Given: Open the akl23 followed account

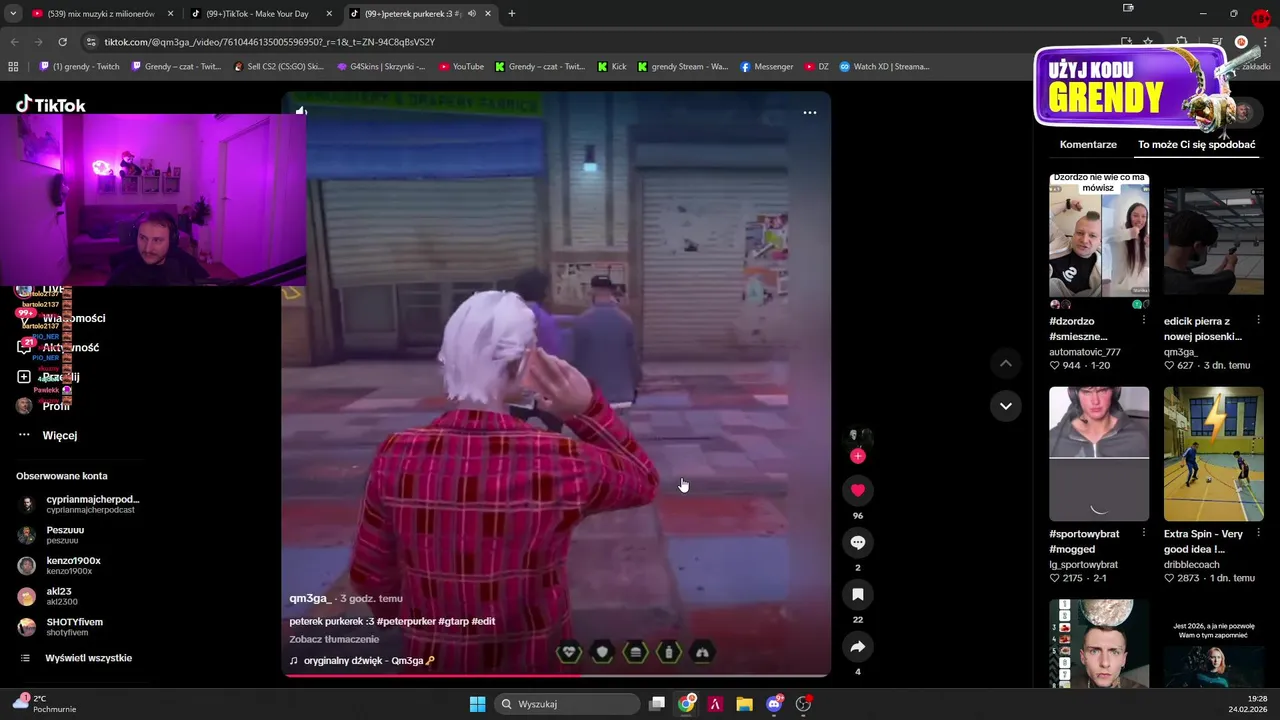Looking at the screenshot, I should pyautogui.click(x=47, y=596).
